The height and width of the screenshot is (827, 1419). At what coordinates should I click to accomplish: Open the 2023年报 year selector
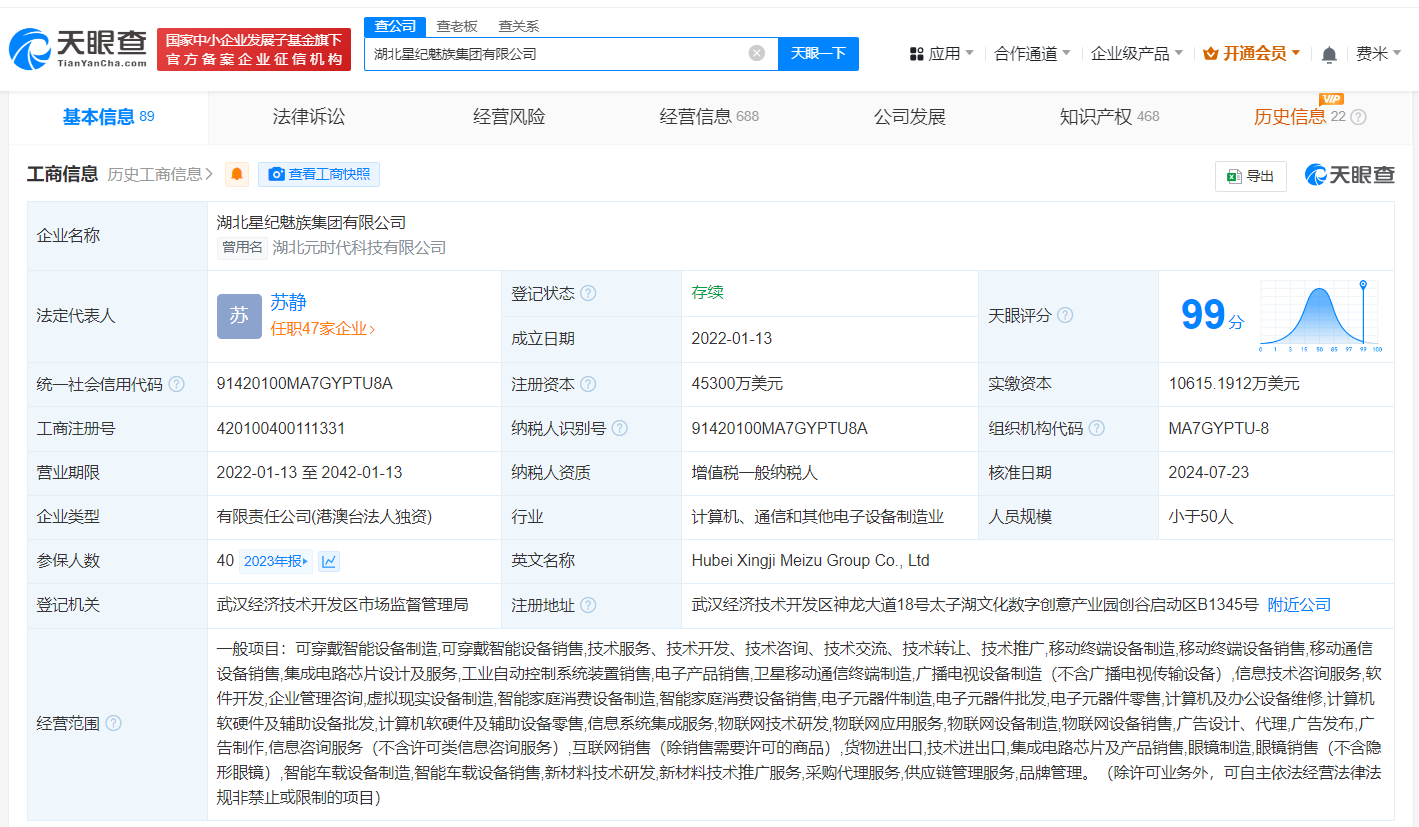(276, 561)
